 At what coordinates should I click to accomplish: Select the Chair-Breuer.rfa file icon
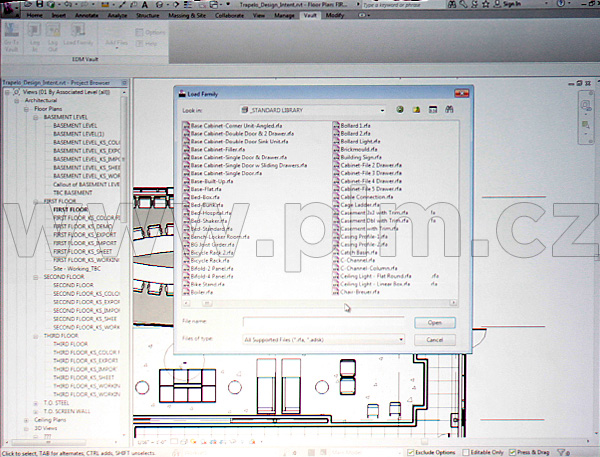(337, 291)
